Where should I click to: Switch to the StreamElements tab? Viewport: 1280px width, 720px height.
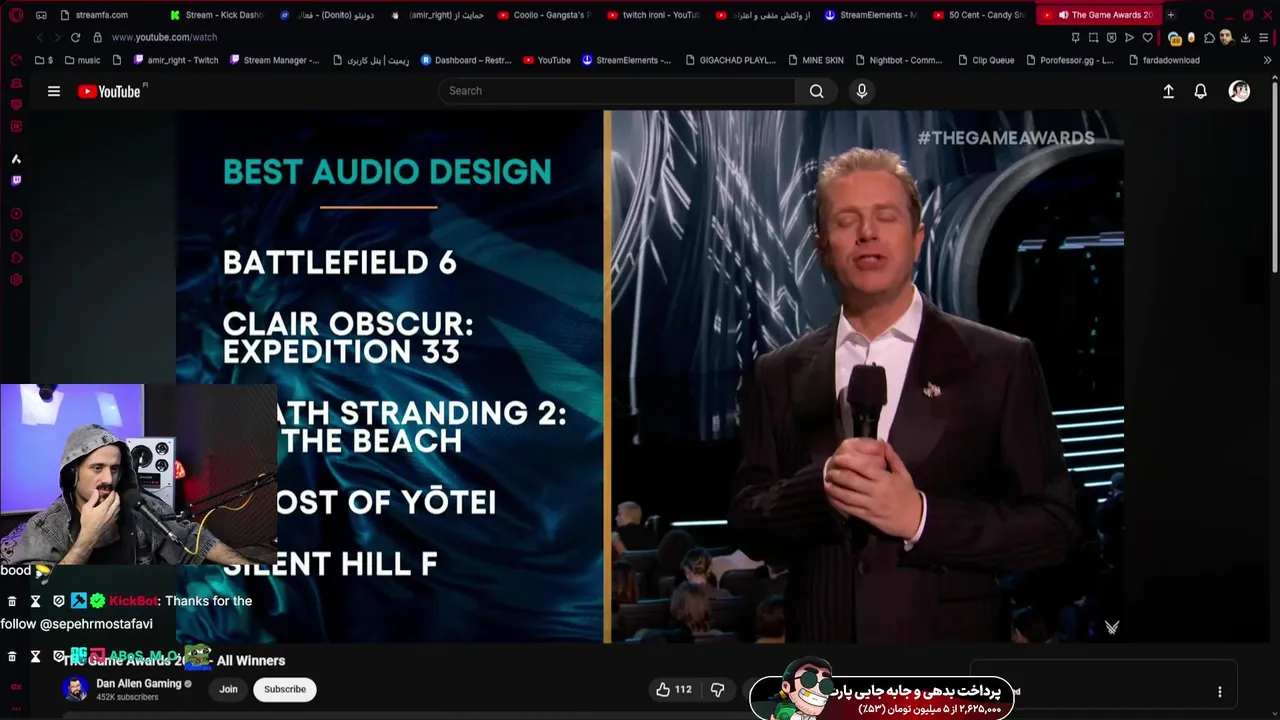870,15
